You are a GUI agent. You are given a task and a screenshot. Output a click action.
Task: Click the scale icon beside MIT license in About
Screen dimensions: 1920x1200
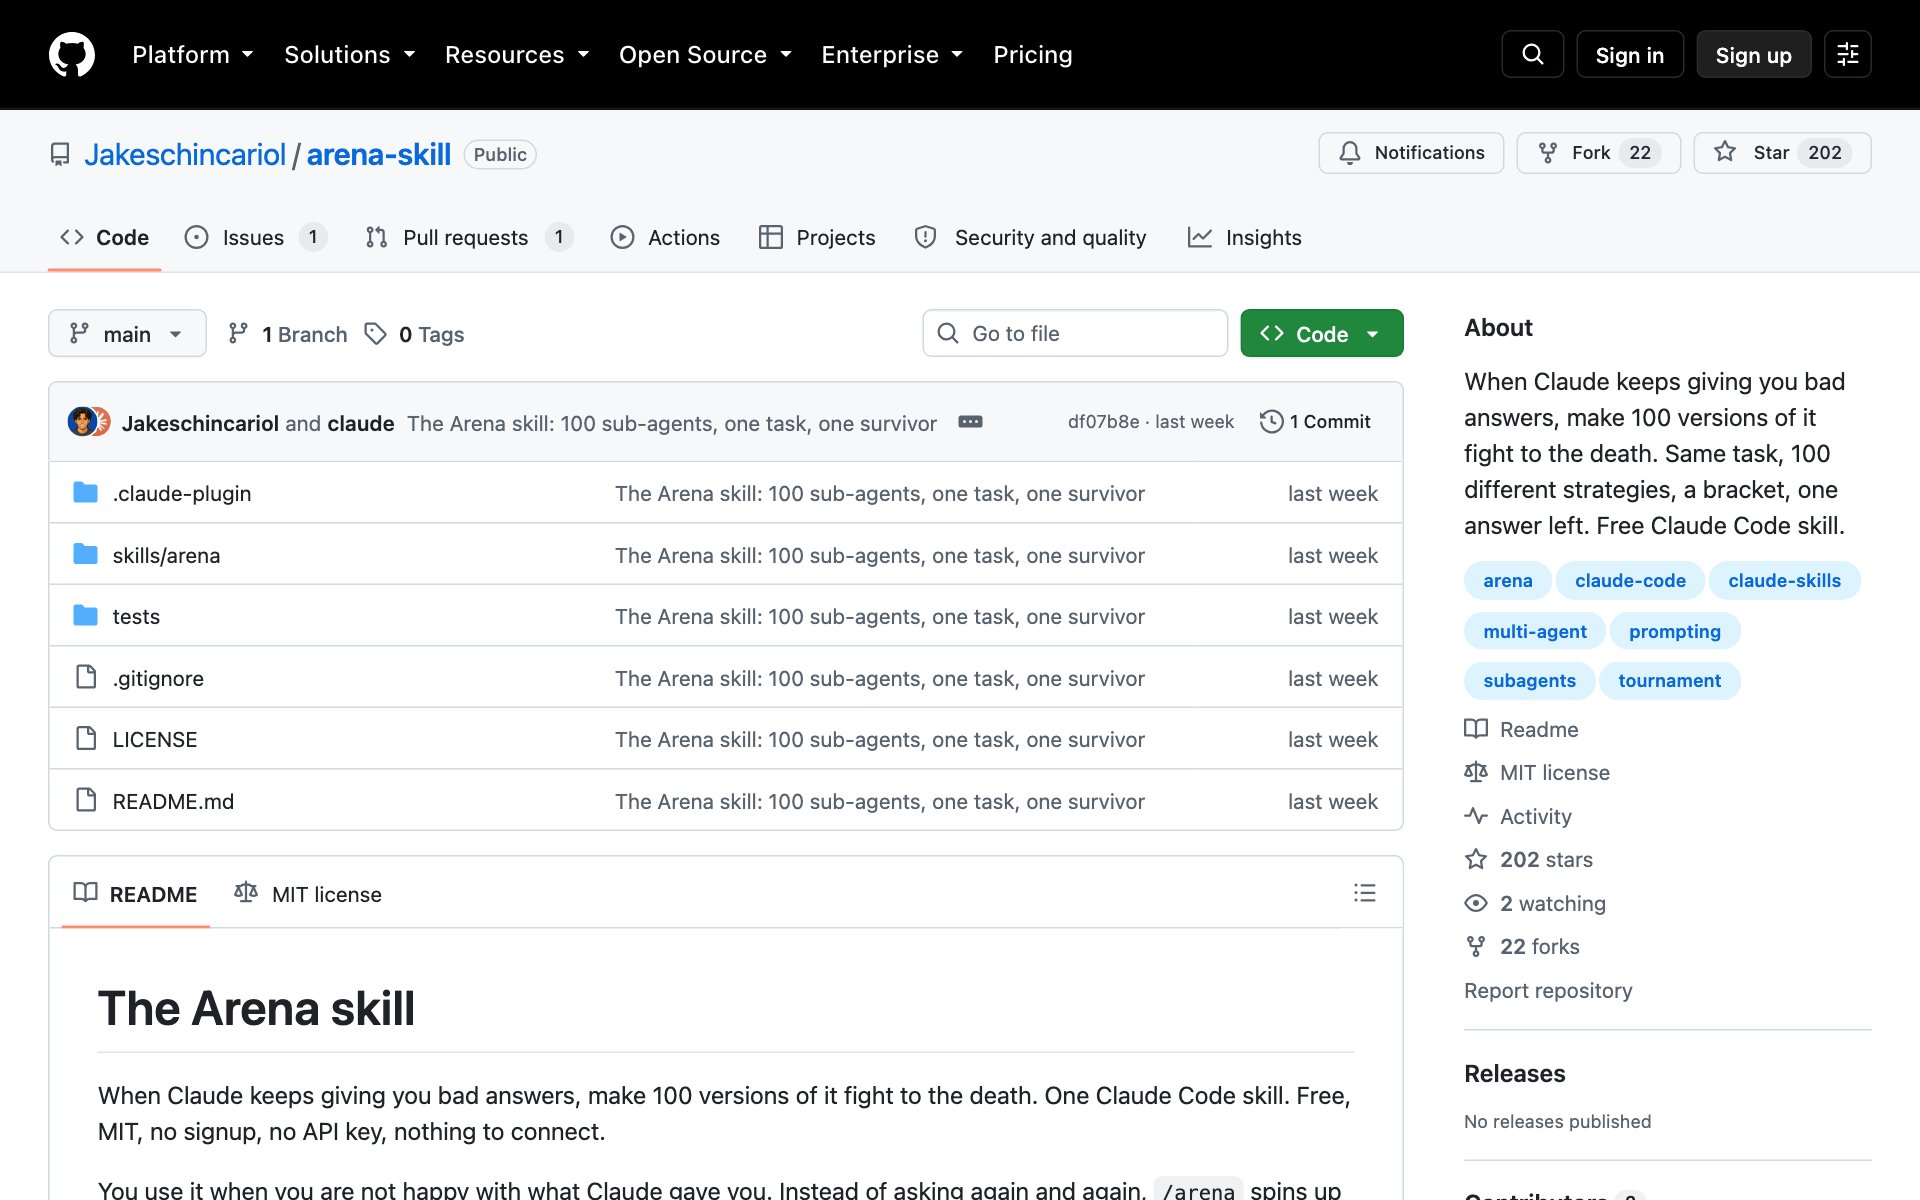click(1476, 772)
